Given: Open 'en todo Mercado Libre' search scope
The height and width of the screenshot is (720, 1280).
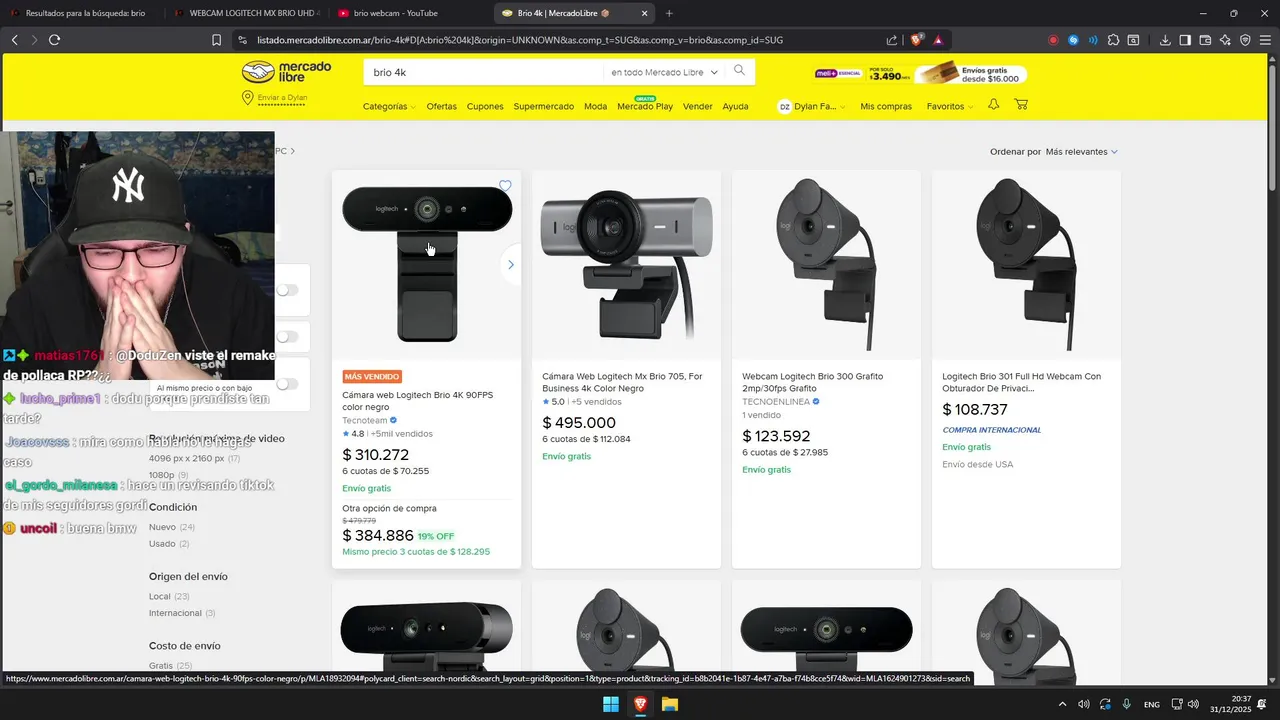Looking at the screenshot, I should click(664, 72).
